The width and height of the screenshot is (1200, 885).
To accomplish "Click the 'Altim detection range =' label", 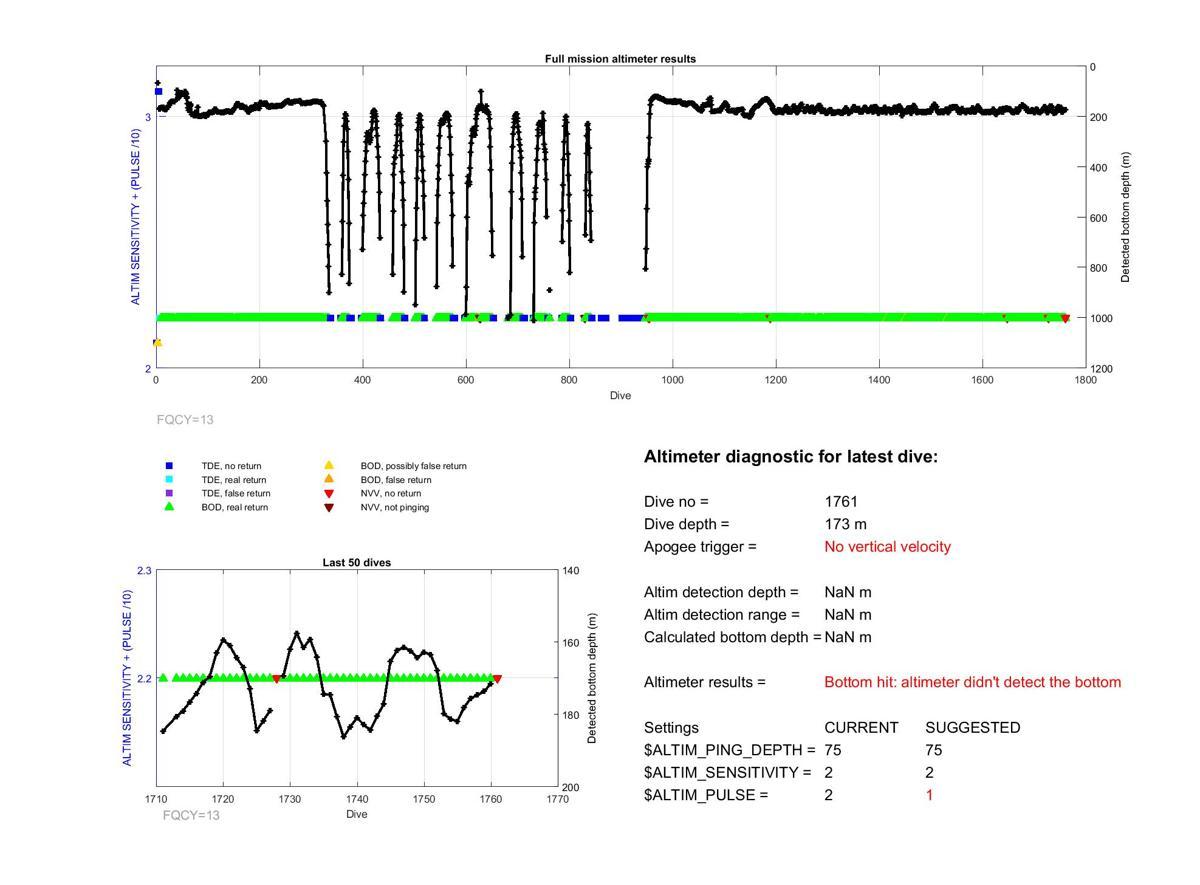I will pos(722,615).
